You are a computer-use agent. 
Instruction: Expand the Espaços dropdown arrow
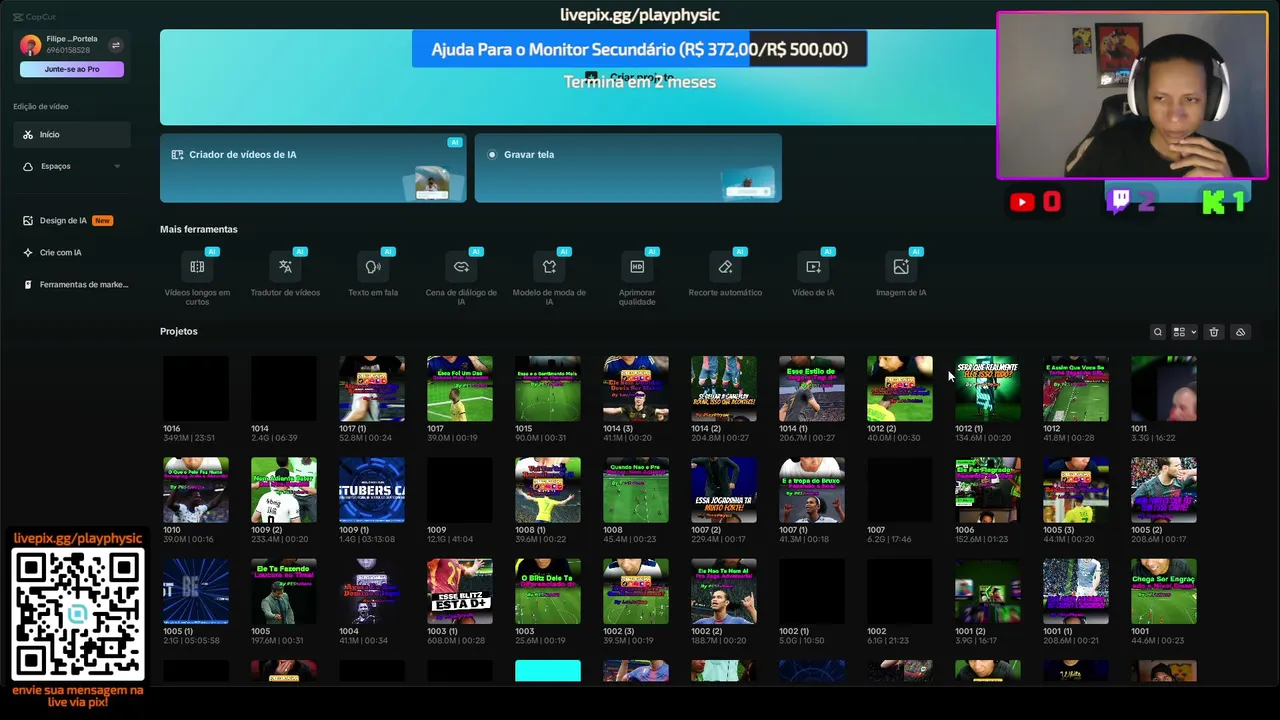tap(117, 166)
